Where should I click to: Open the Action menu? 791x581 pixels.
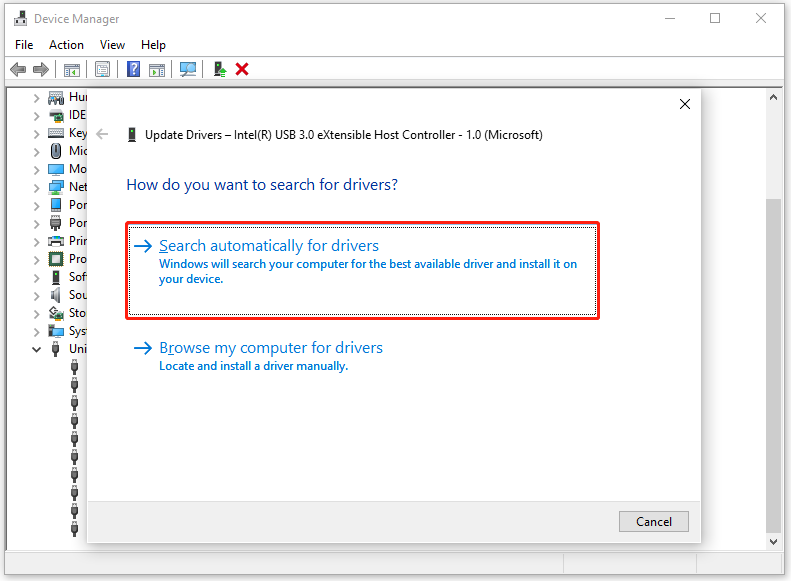click(66, 45)
